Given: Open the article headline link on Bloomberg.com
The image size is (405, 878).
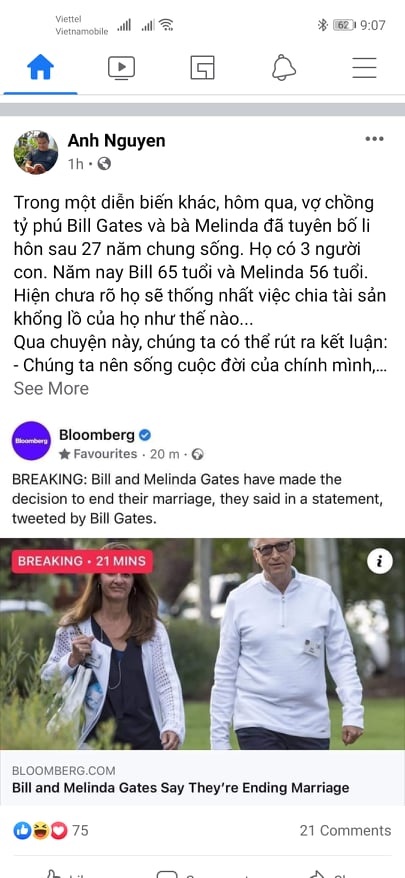Looking at the screenshot, I should pyautogui.click(x=180, y=788).
